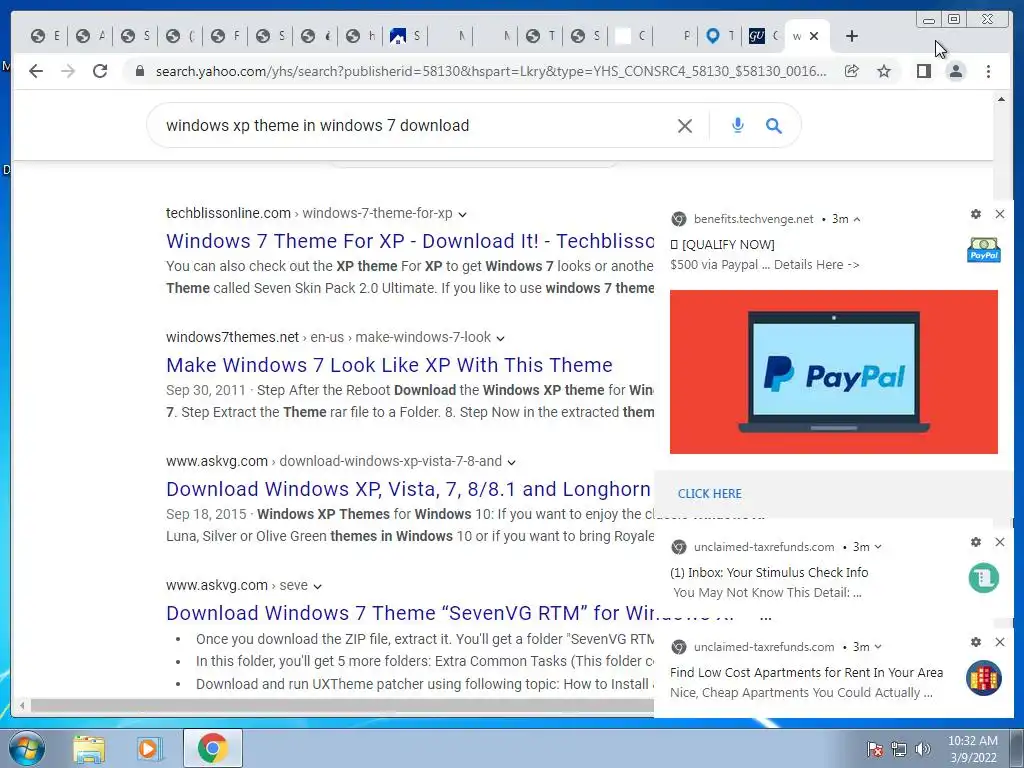The height and width of the screenshot is (768, 1024).
Task: Click the PayPal laptop ad image
Action: 833,372
